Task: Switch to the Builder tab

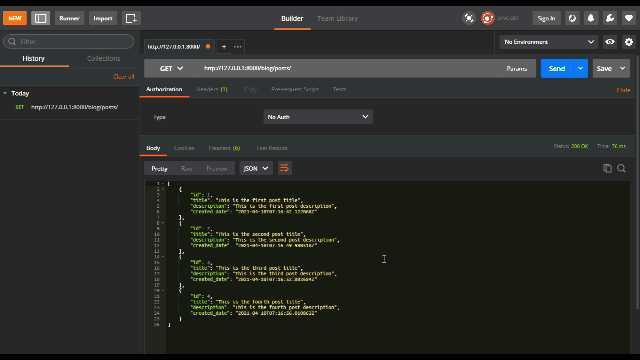Action: coord(292,18)
